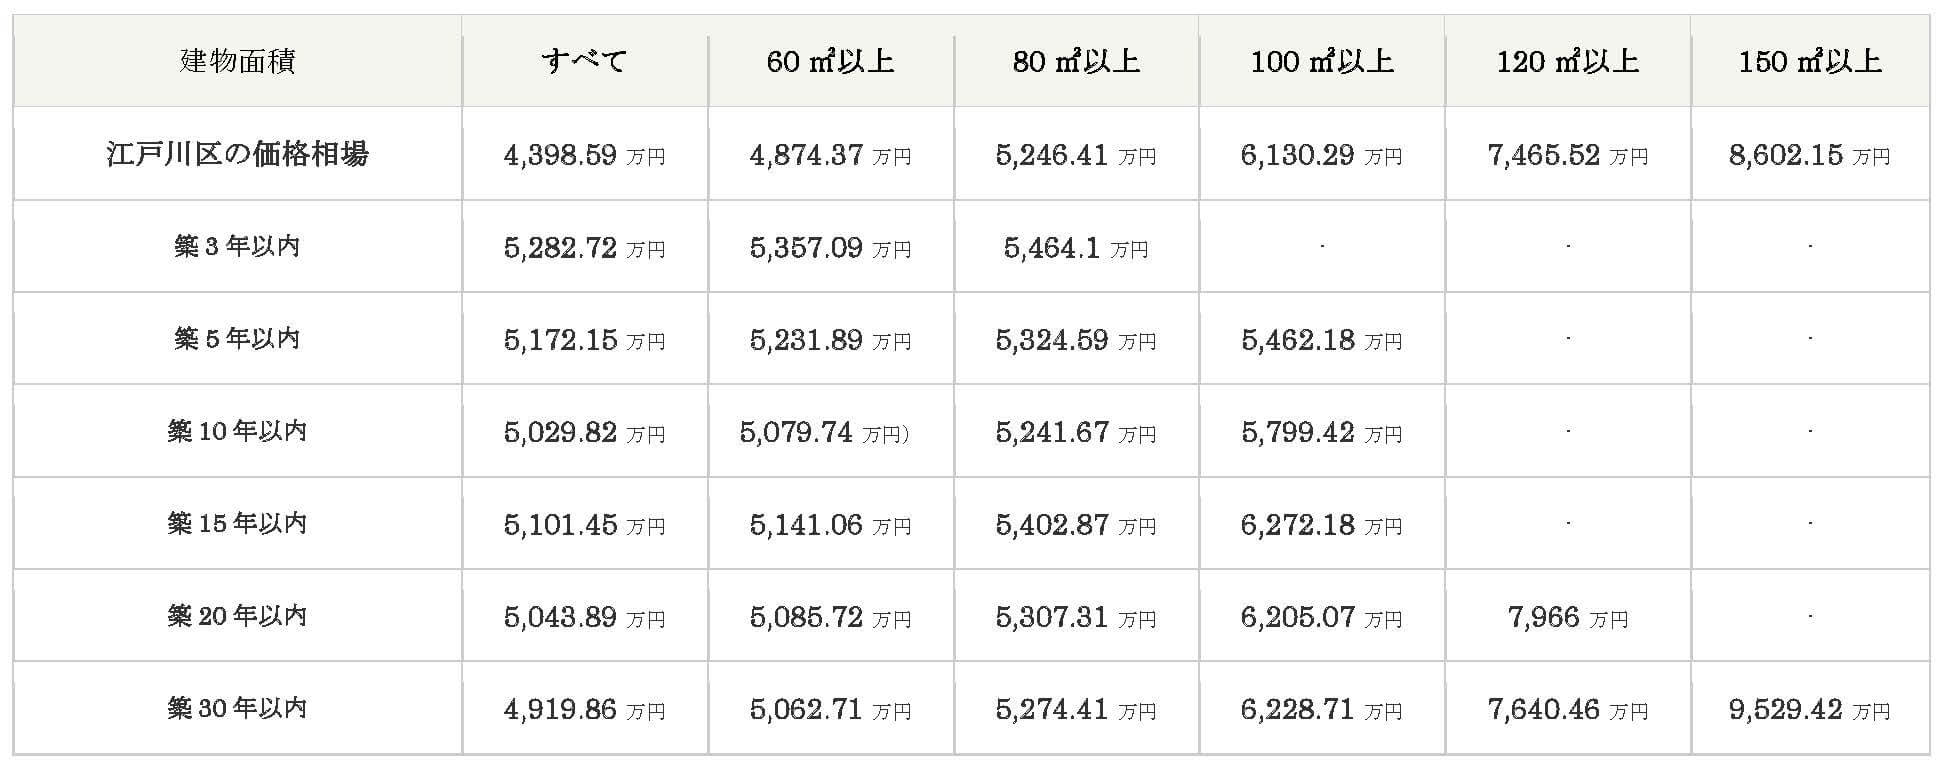Image resolution: width=1944 pixels, height=771 pixels.
Task: Click the 築20年以内 row label
Action: pos(238,615)
